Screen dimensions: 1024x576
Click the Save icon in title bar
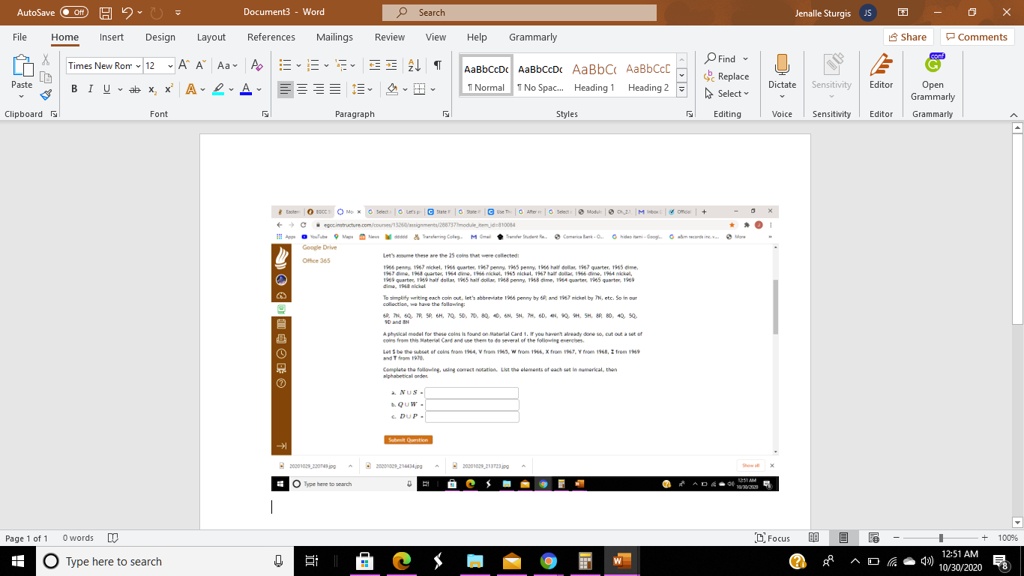(x=105, y=13)
